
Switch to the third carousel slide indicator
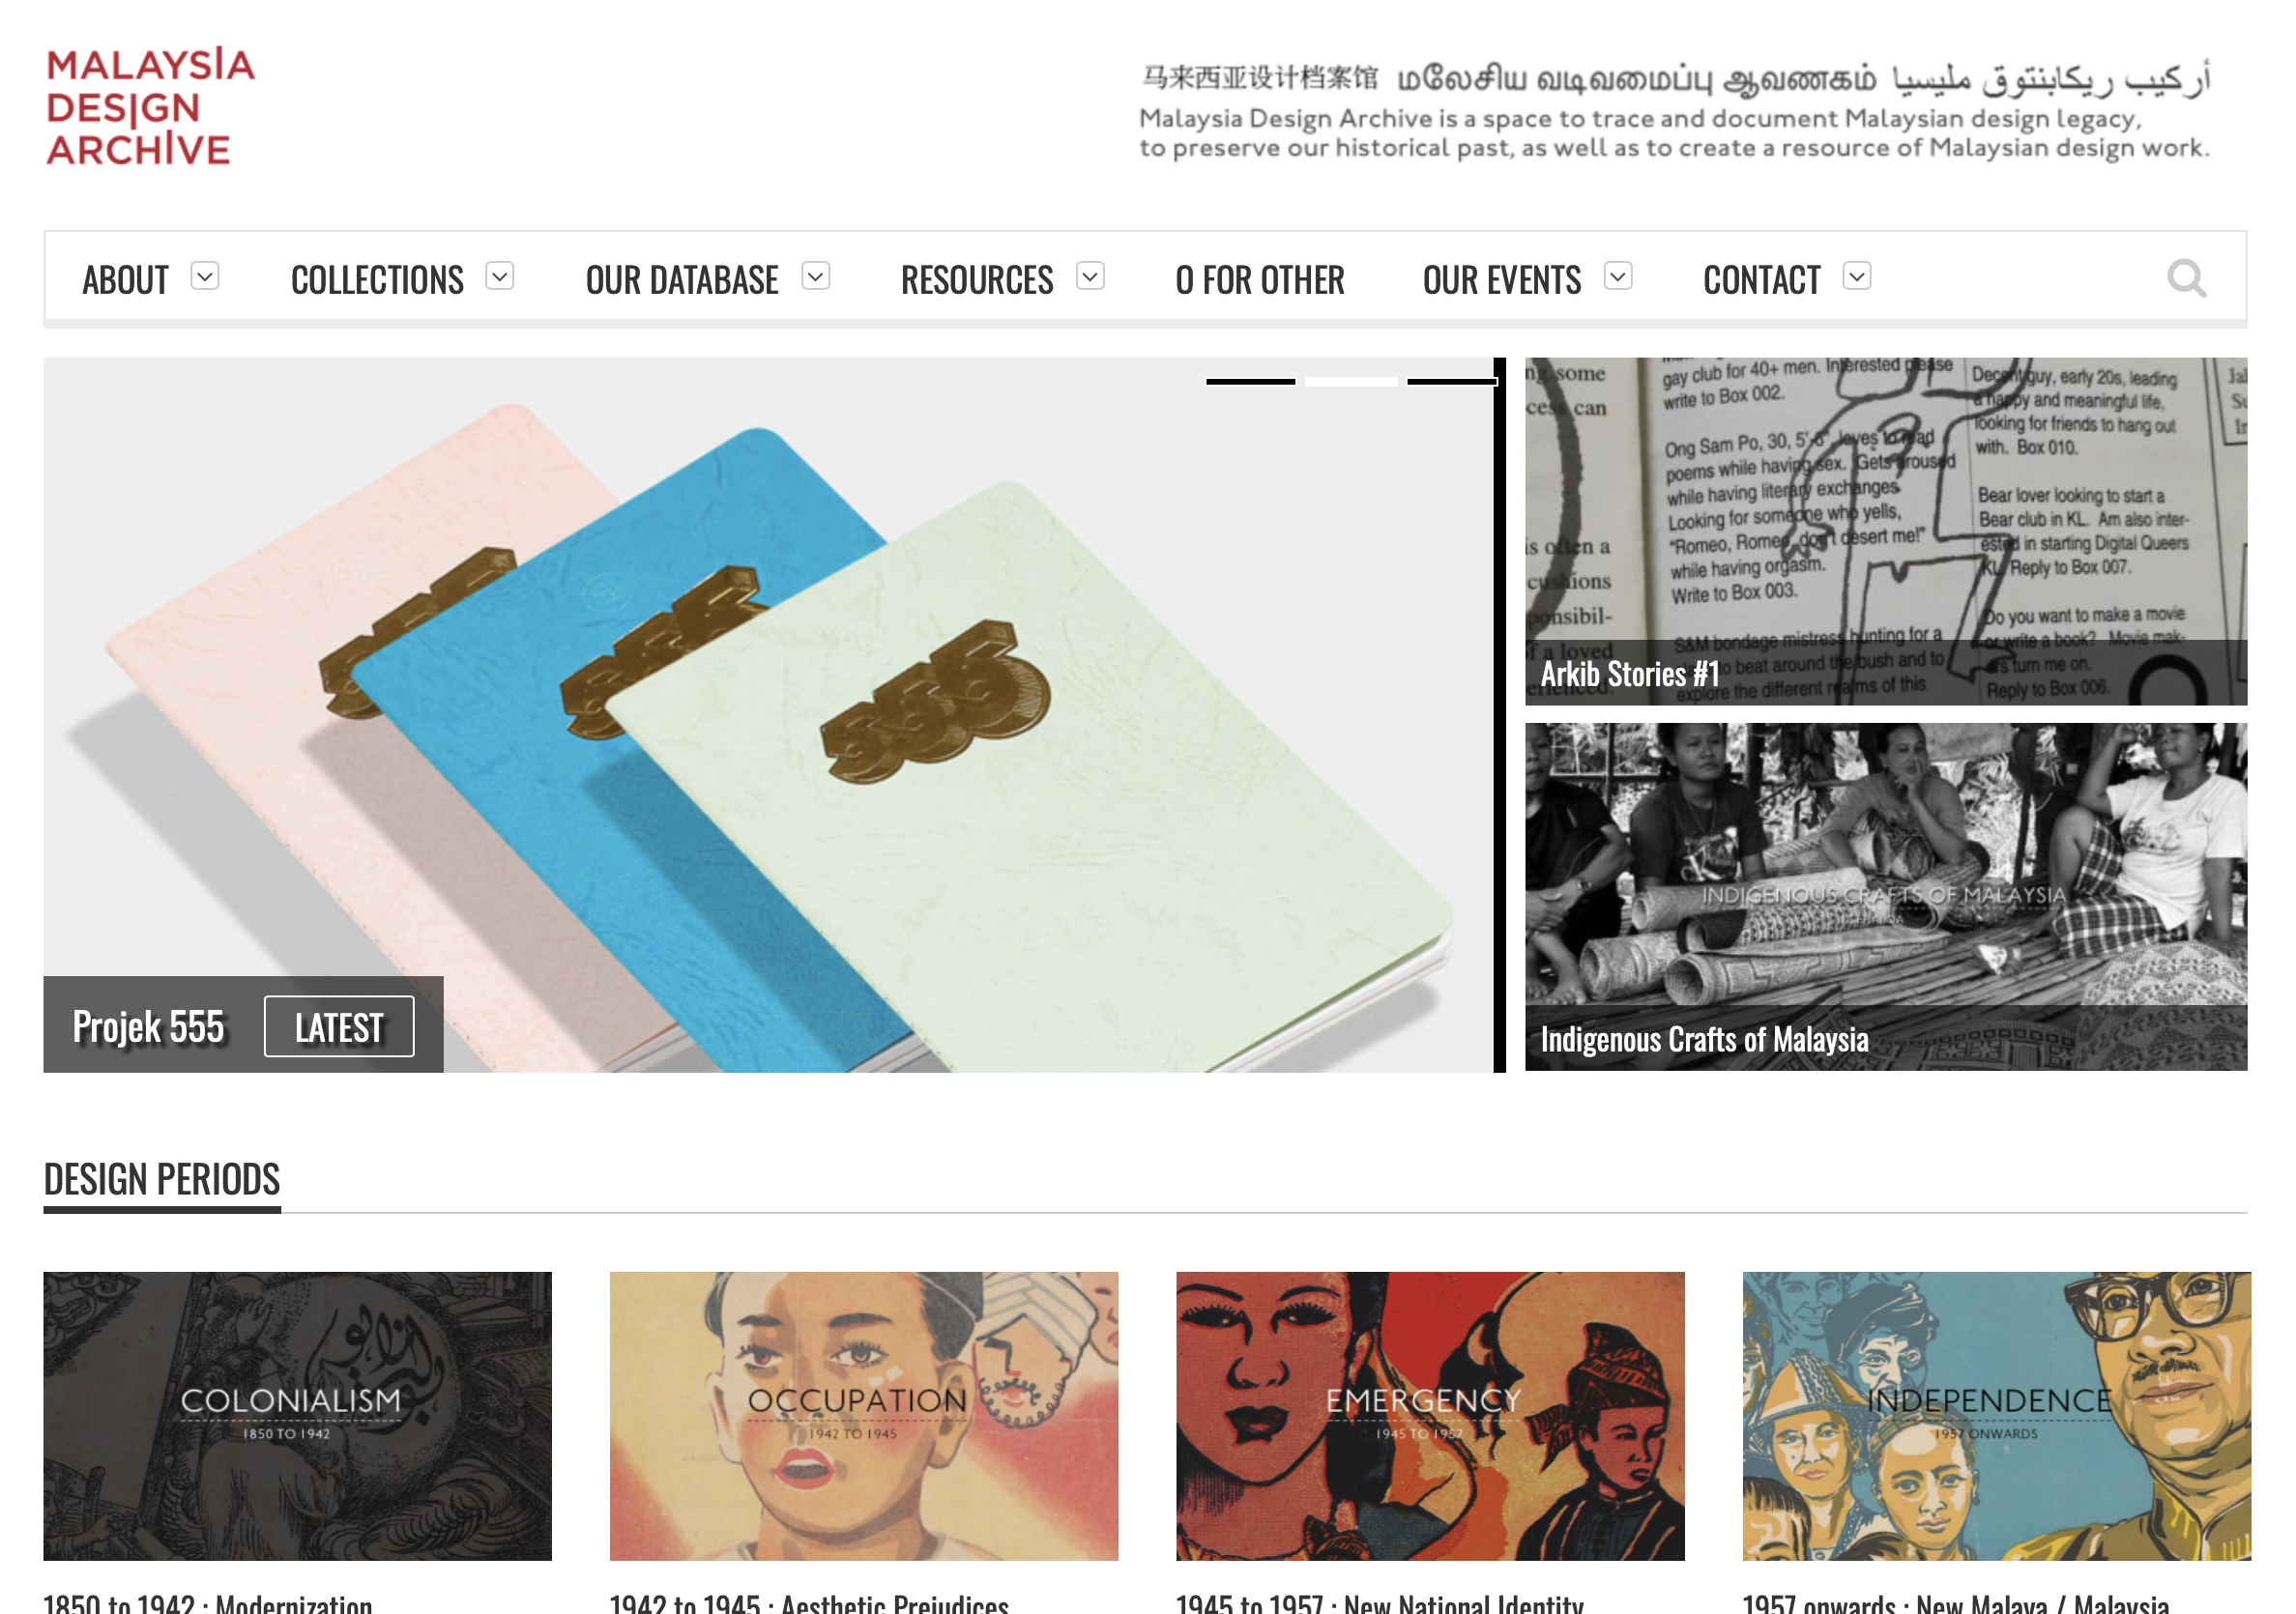coord(1451,381)
